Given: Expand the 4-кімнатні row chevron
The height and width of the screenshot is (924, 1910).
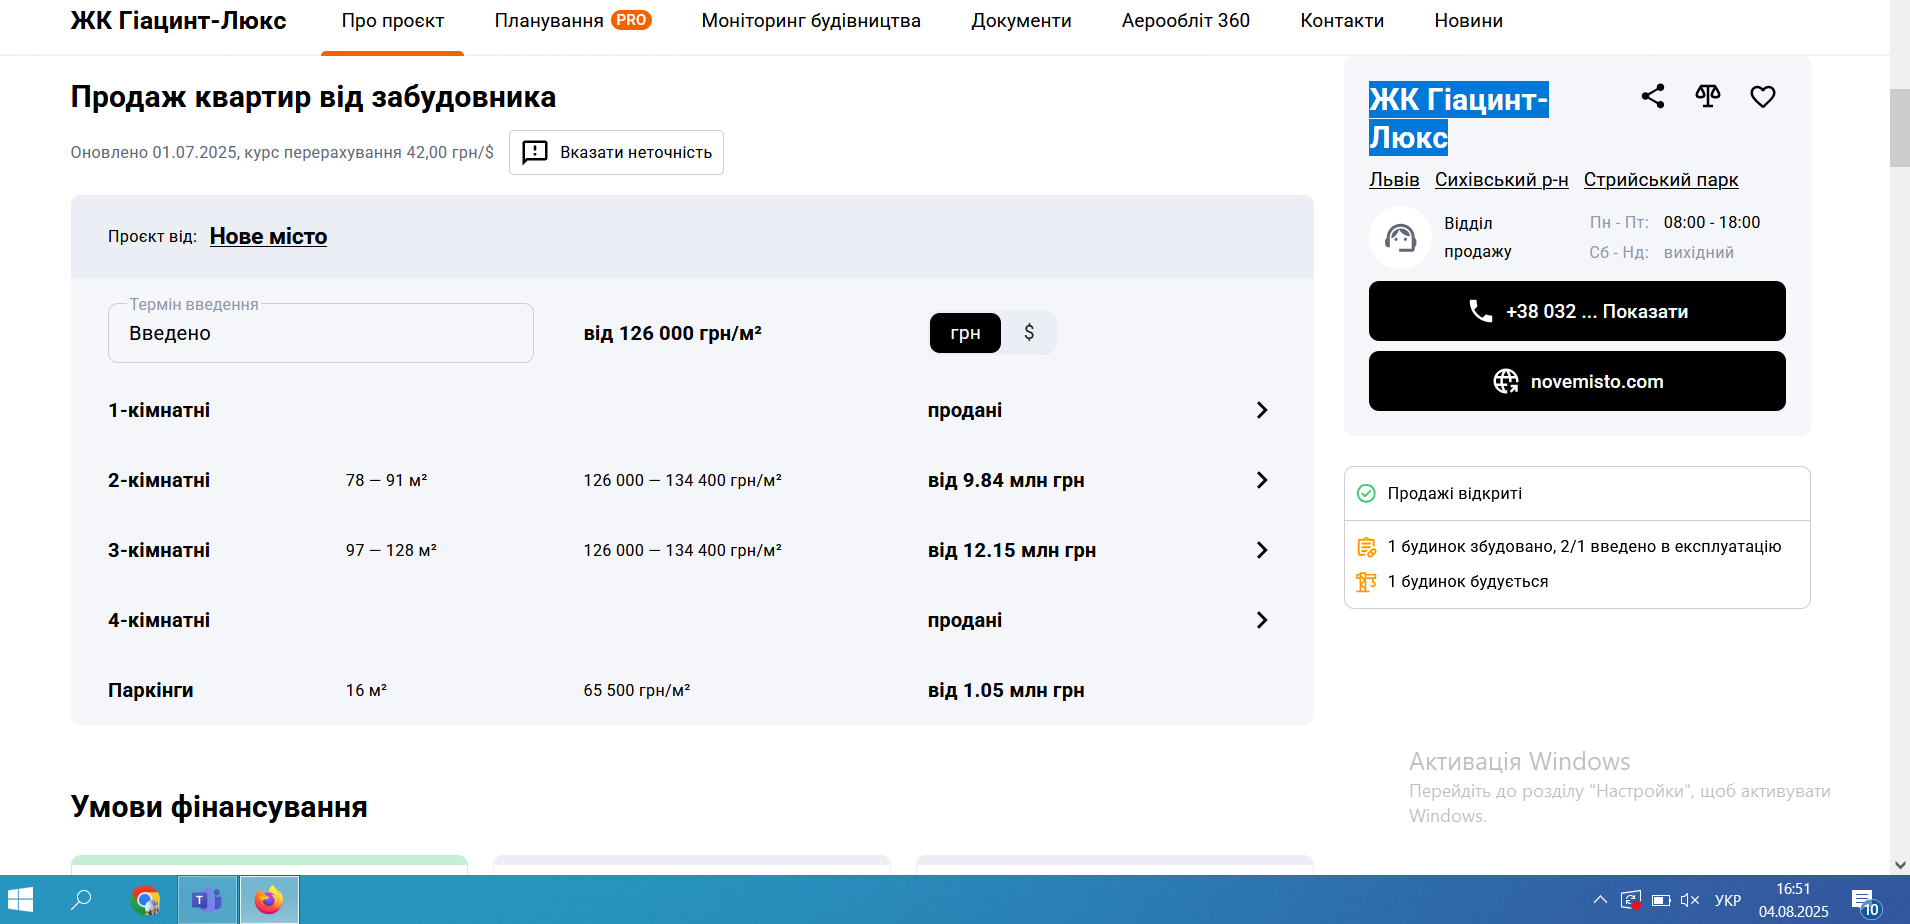Looking at the screenshot, I should (1262, 620).
